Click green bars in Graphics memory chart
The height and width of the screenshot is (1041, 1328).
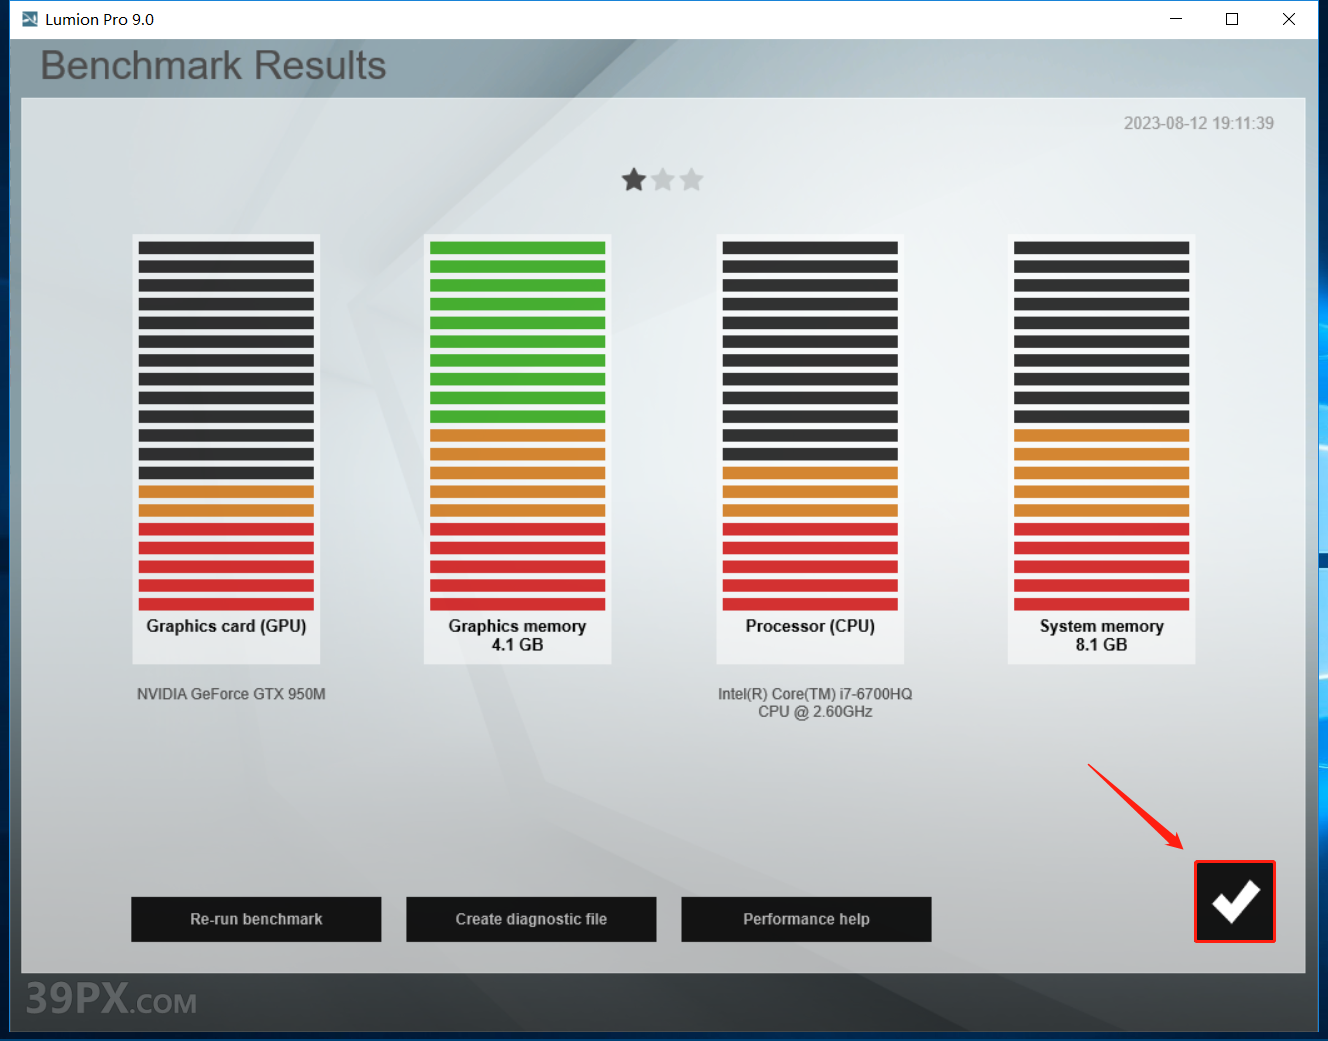pos(517,332)
